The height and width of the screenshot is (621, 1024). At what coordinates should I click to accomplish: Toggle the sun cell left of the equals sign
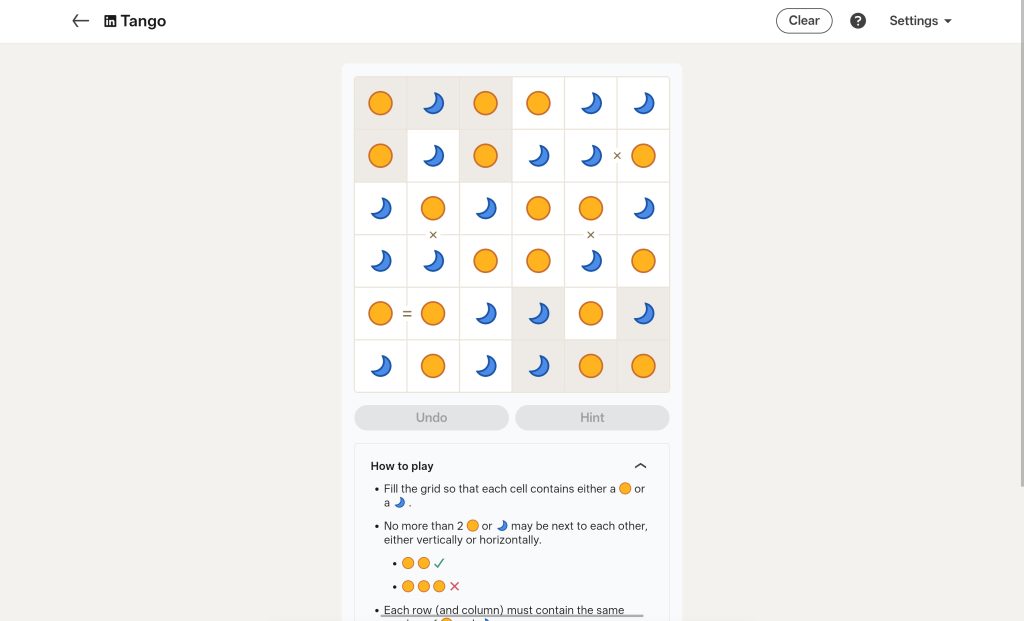click(380, 313)
